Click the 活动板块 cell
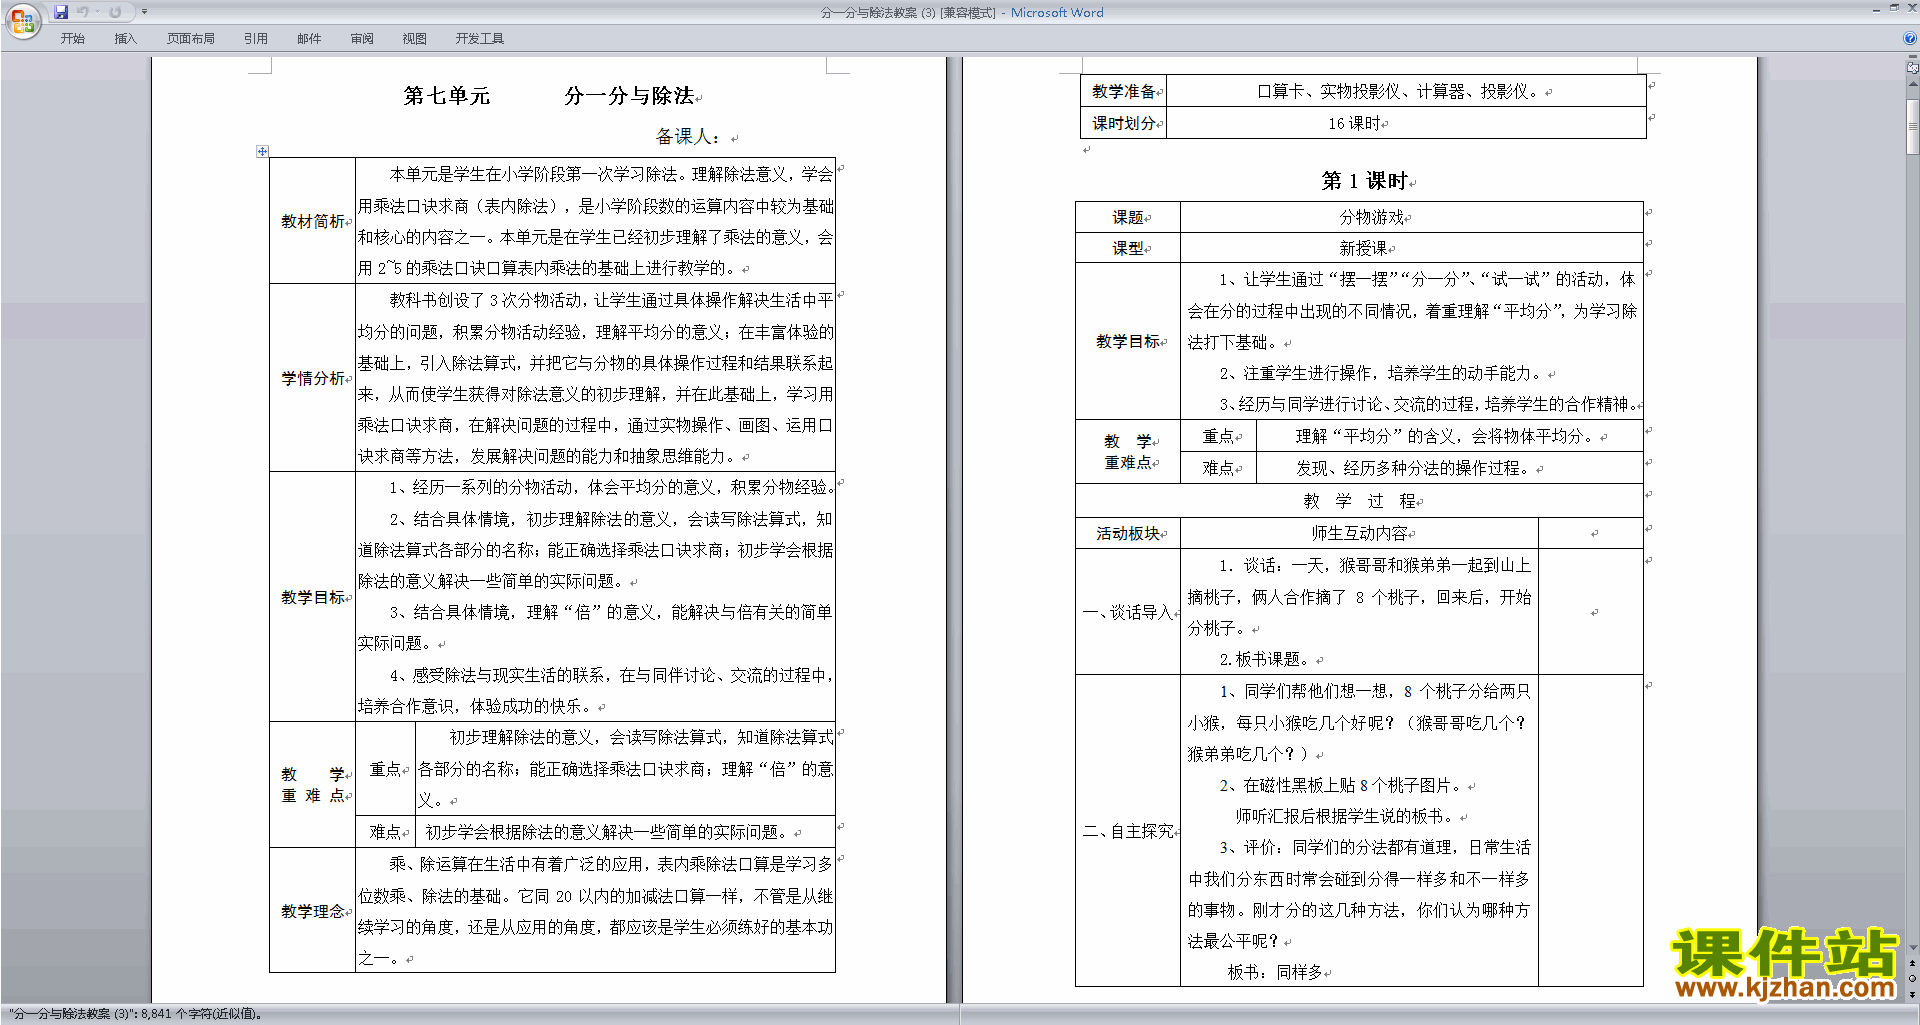 click(1128, 533)
